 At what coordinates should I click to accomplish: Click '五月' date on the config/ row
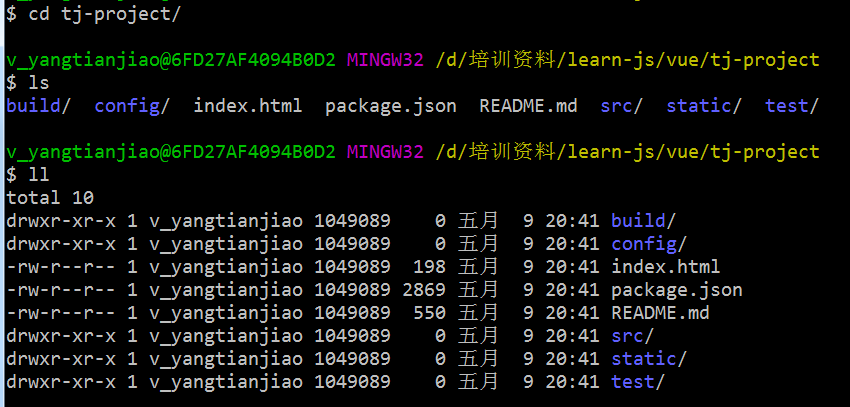click(478, 243)
